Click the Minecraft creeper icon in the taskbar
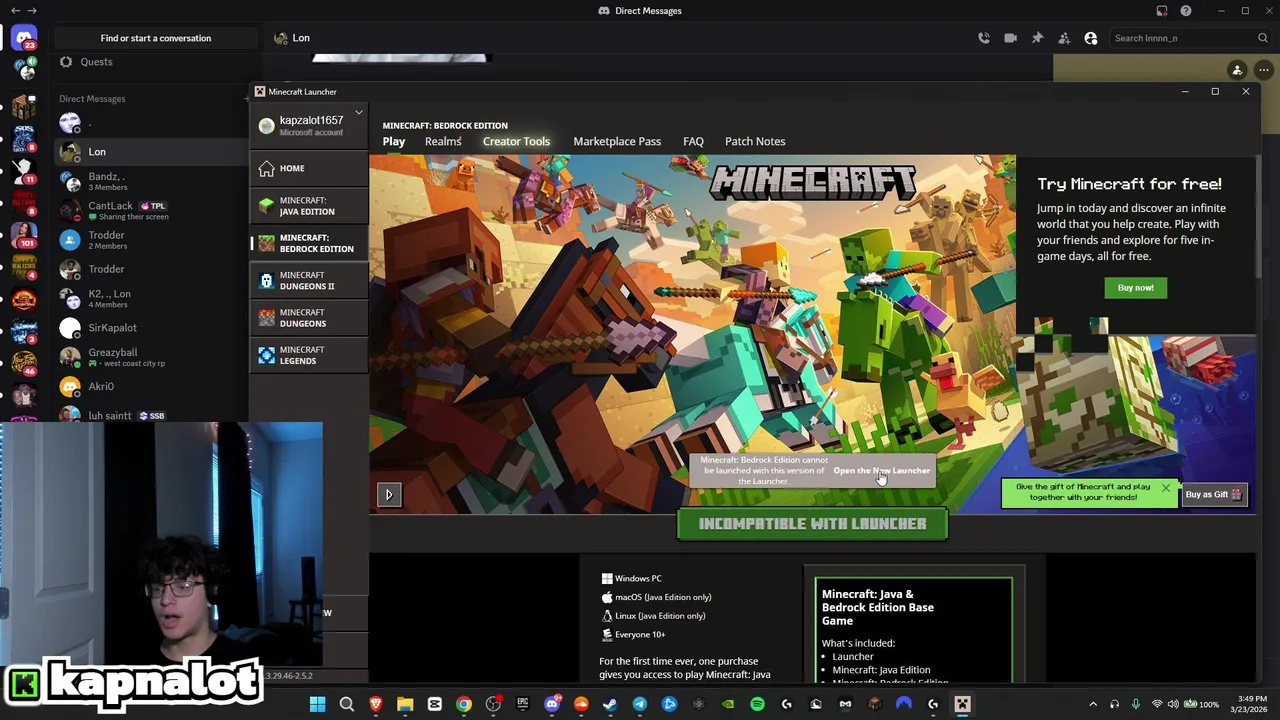Image resolution: width=1280 pixels, height=720 pixels. pos(962,704)
